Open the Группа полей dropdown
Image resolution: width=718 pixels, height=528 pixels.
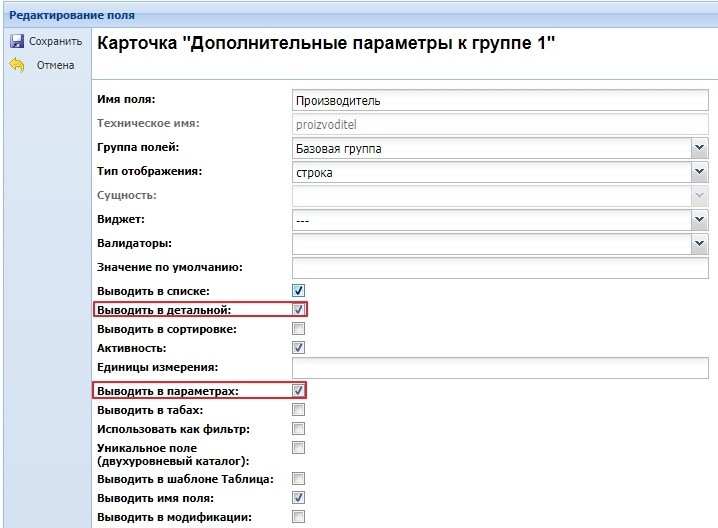[699, 149]
